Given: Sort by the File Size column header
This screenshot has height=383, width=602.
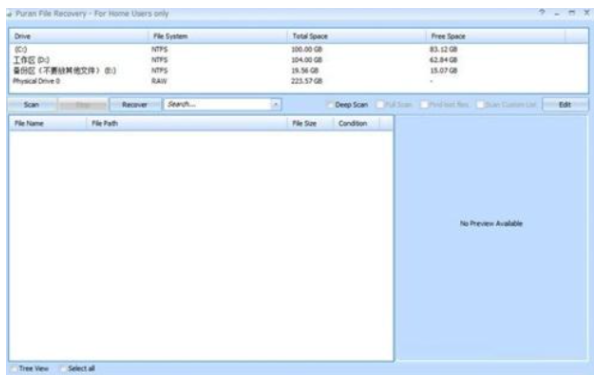Looking at the screenshot, I should [310, 124].
